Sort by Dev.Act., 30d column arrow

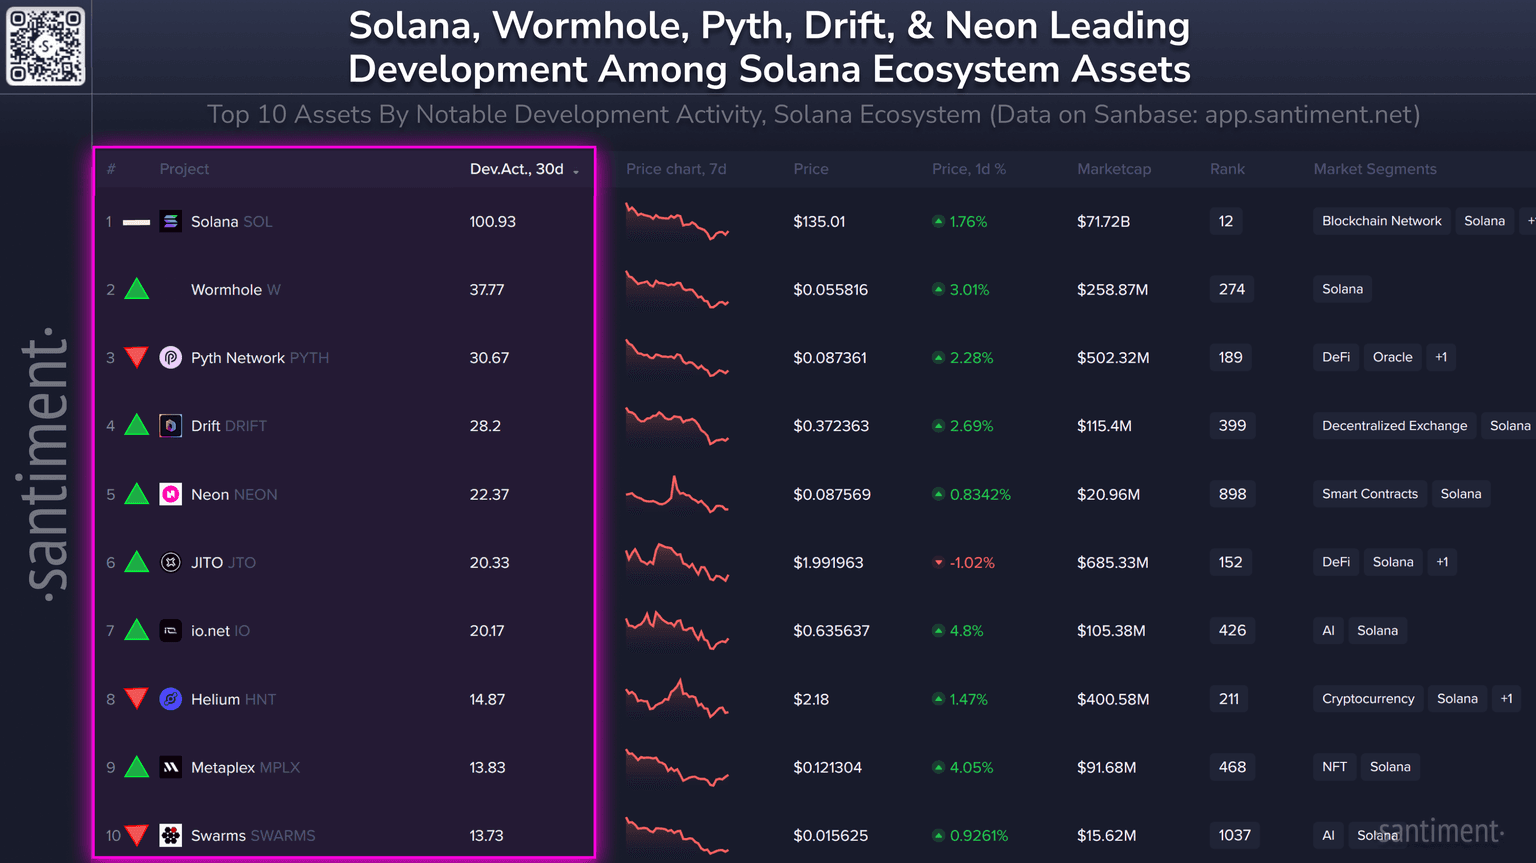click(x=576, y=171)
